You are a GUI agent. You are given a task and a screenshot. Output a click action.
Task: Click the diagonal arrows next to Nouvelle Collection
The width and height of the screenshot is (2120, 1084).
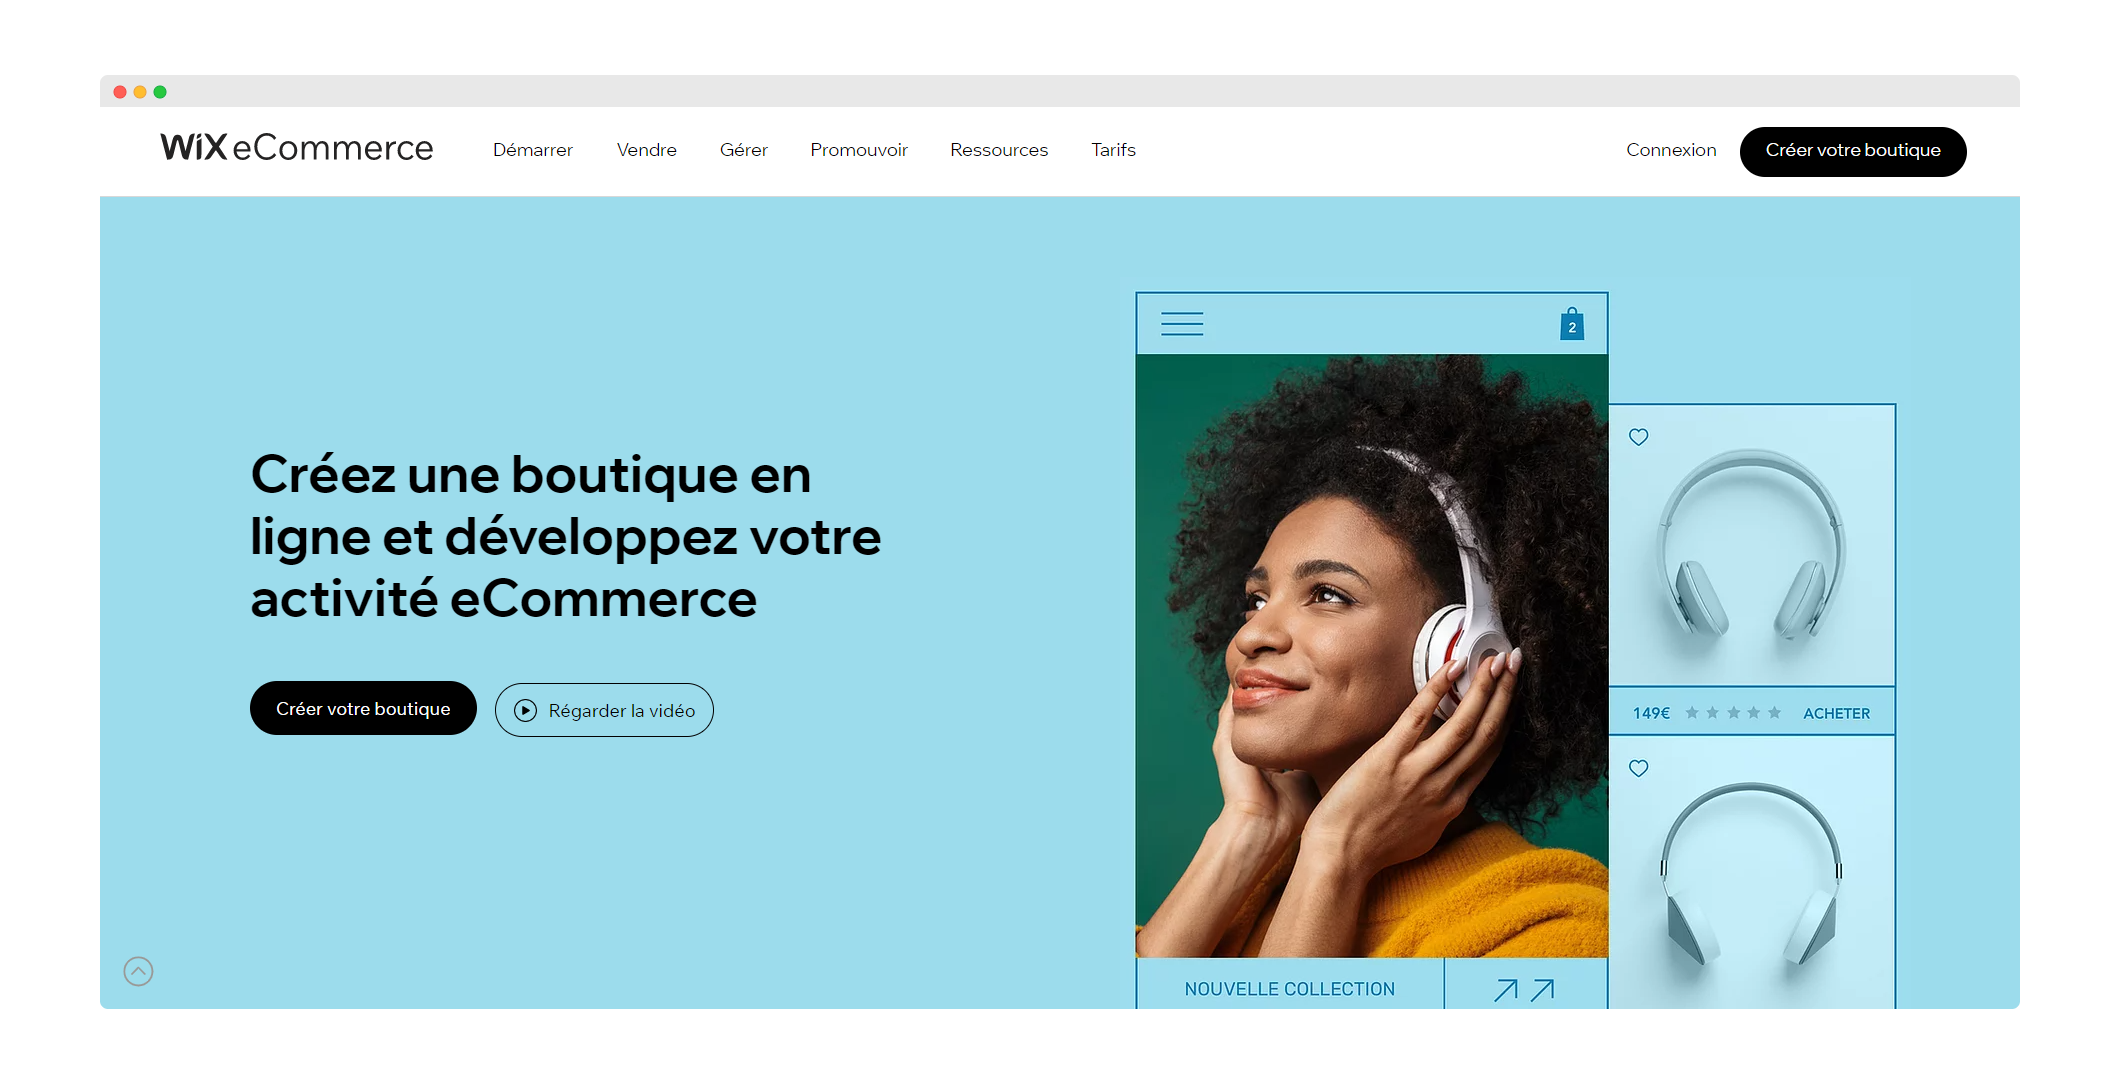click(1524, 989)
